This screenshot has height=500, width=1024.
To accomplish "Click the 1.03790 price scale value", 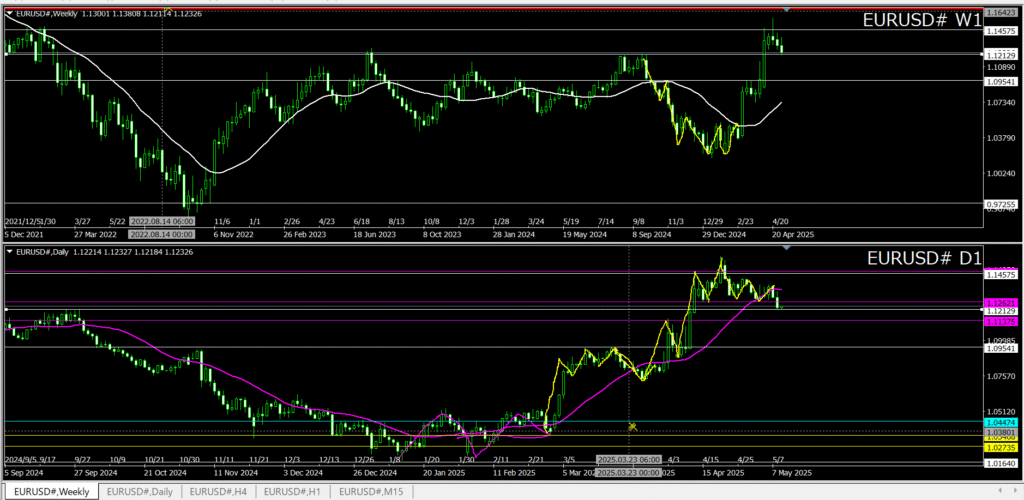I will [x=1001, y=138].
